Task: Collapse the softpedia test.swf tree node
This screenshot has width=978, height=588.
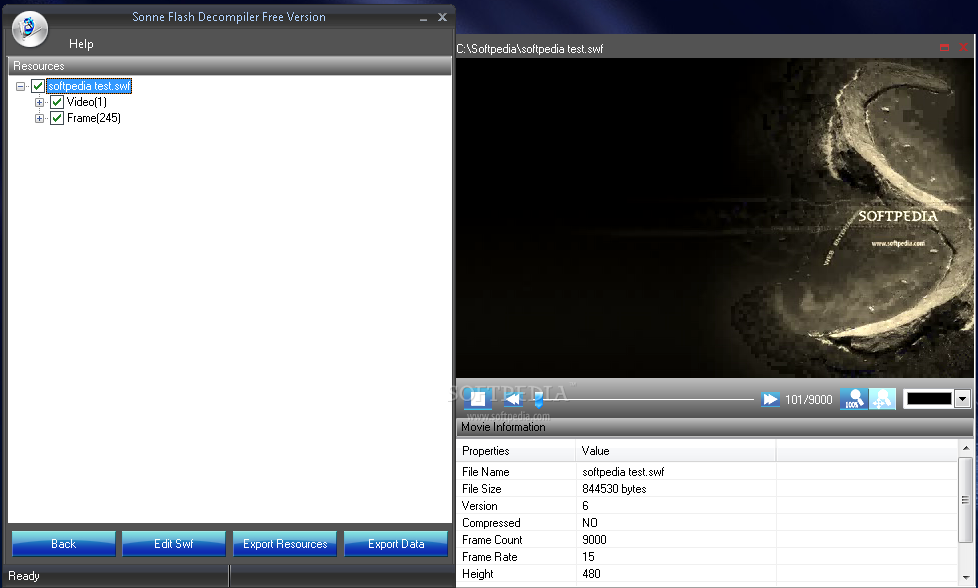Action: 21,86
